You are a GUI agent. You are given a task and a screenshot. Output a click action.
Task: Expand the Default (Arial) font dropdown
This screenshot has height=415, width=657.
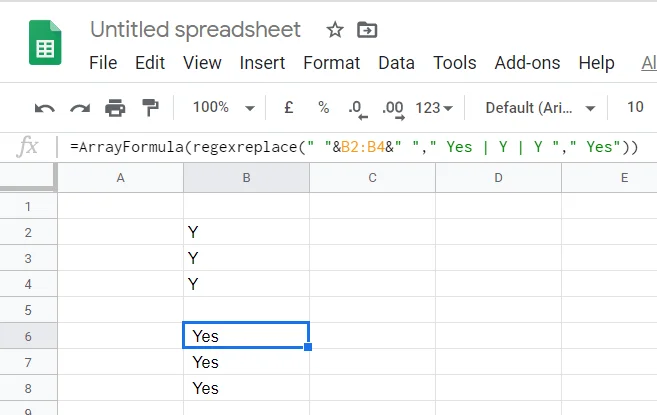click(x=540, y=107)
